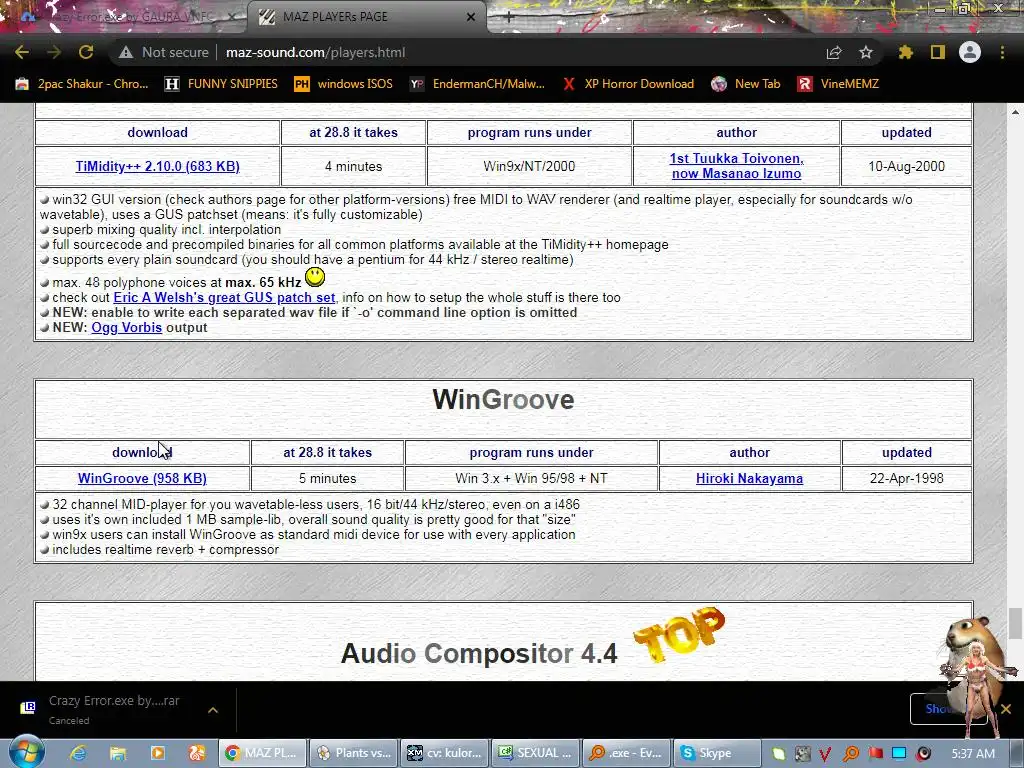Click the red flag tray icon
The height and width of the screenshot is (768, 1024).
click(875, 754)
